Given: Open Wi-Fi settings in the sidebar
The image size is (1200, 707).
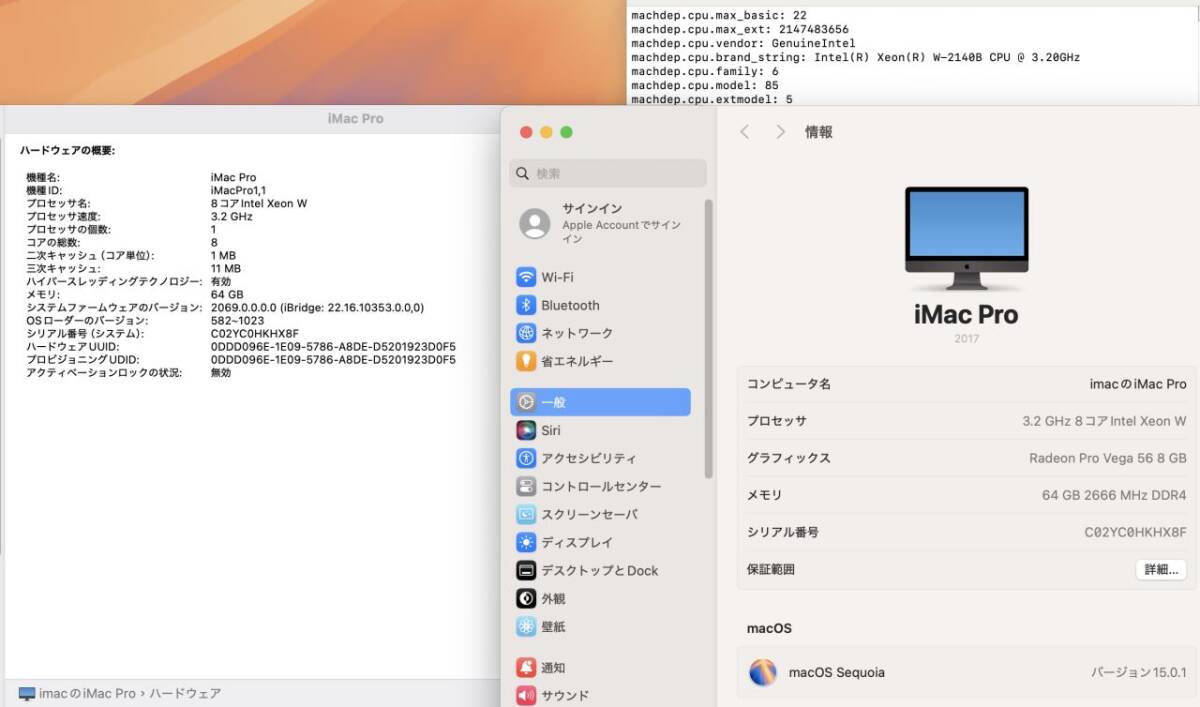Looking at the screenshot, I should [x=556, y=277].
